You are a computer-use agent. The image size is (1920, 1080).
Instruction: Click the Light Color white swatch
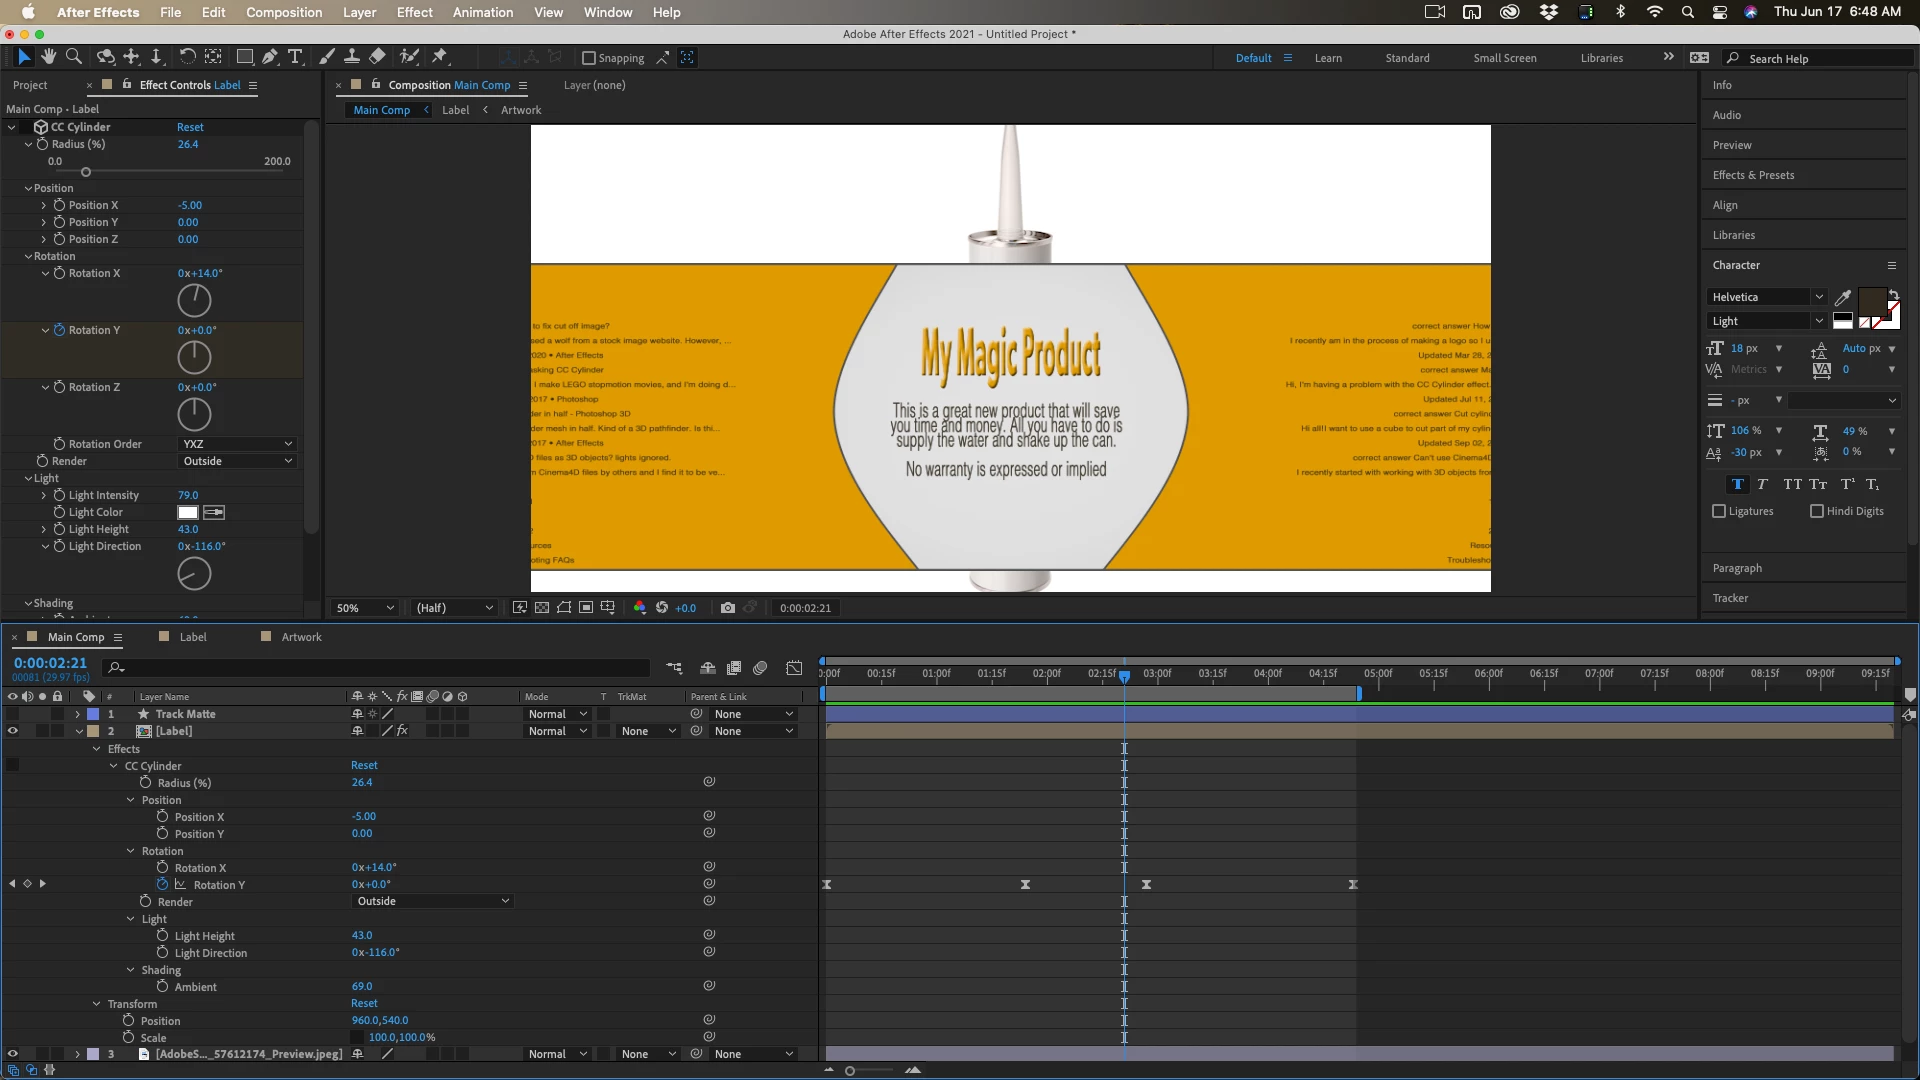click(188, 512)
